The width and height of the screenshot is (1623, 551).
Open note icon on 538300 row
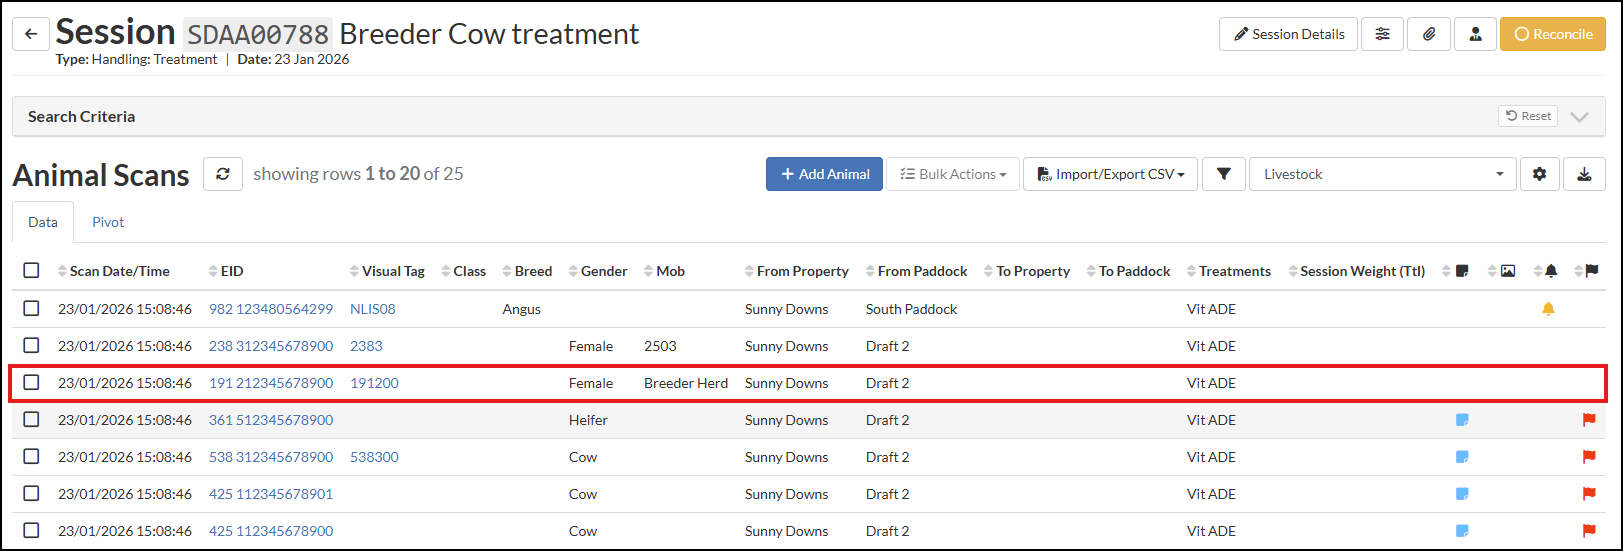tap(1462, 457)
